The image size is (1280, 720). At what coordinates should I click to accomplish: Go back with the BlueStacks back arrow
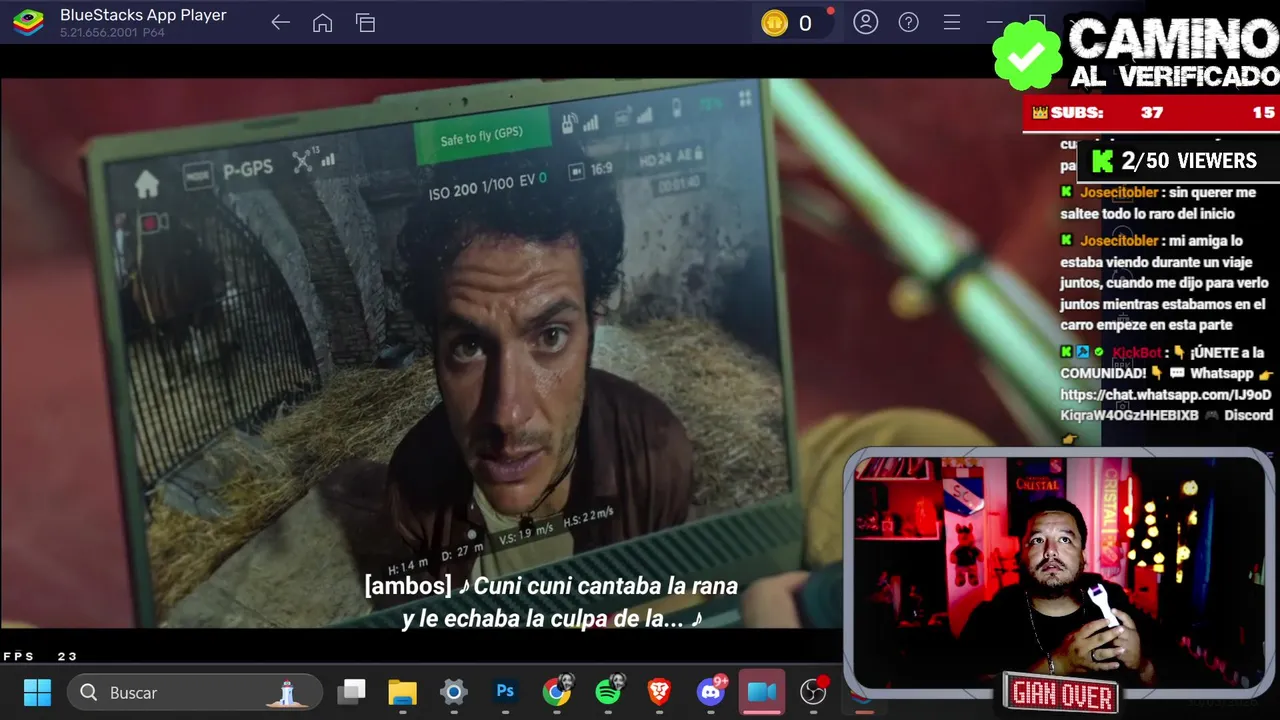(280, 23)
